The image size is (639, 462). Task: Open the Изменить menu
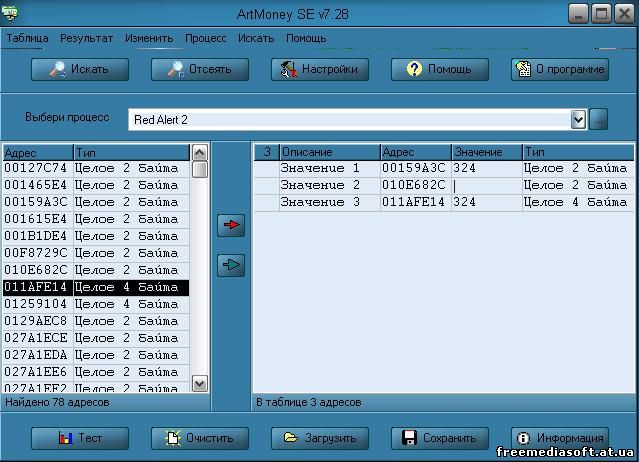click(149, 38)
